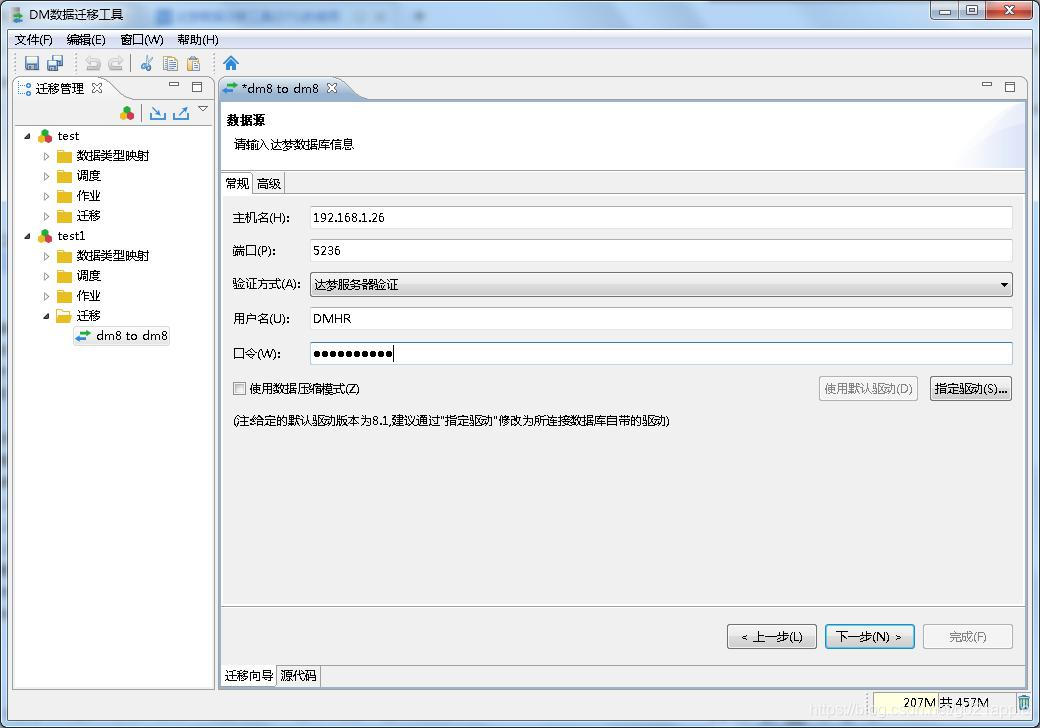Expand 作业 folder under test
Viewport: 1040px width, 728px height.
46,196
